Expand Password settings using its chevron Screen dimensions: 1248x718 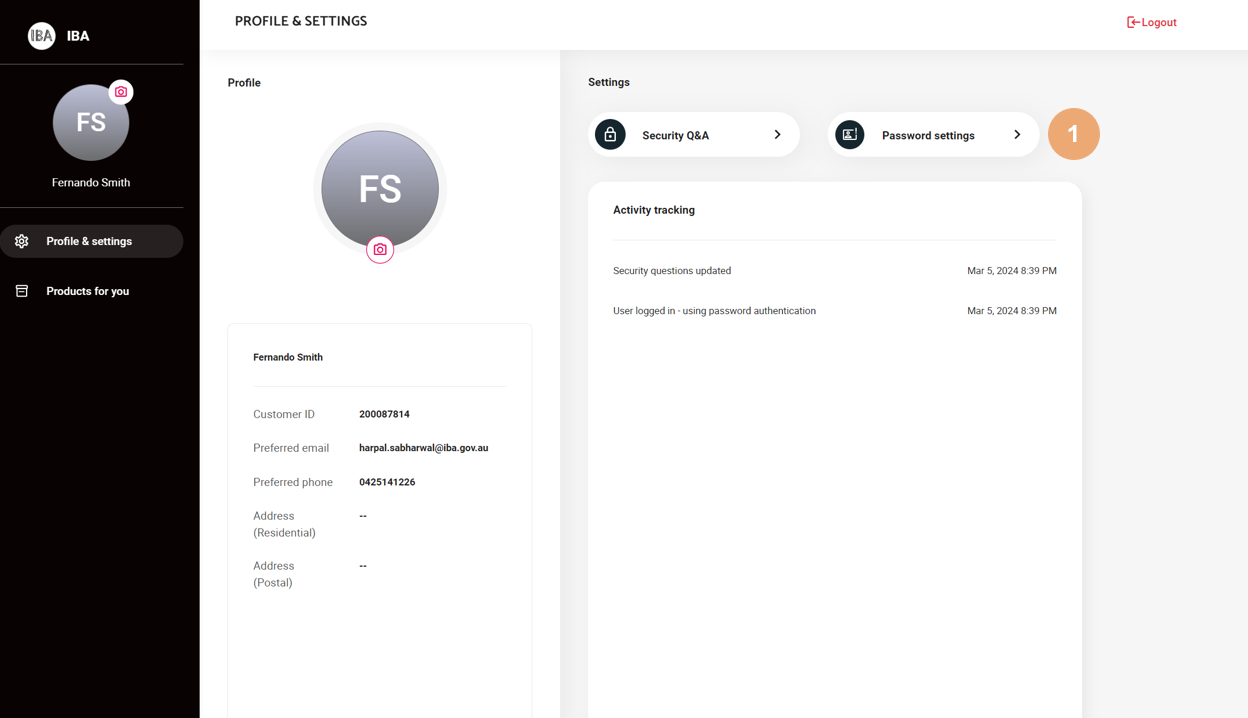(1017, 135)
